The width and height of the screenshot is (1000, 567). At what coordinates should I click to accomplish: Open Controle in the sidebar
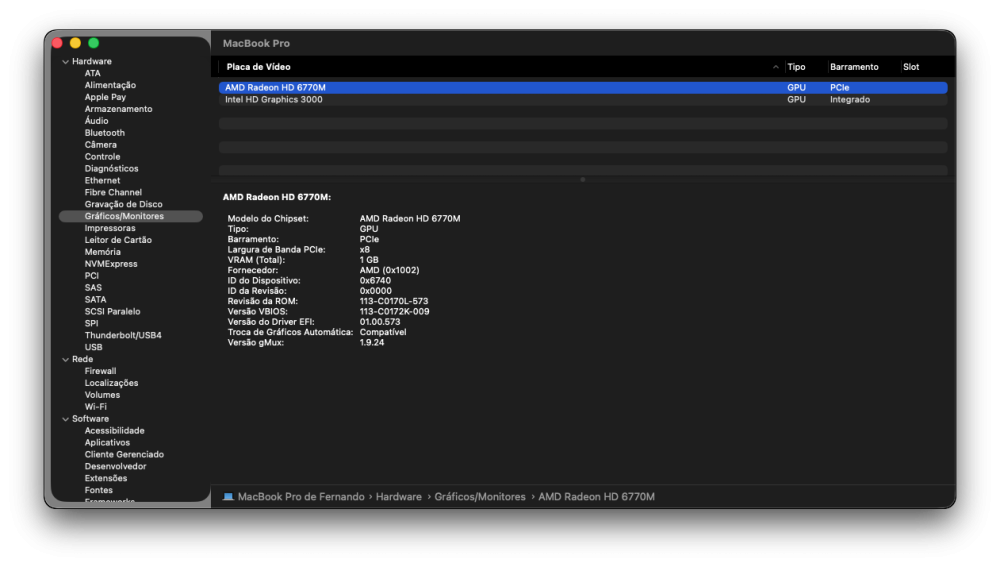[x=102, y=157]
